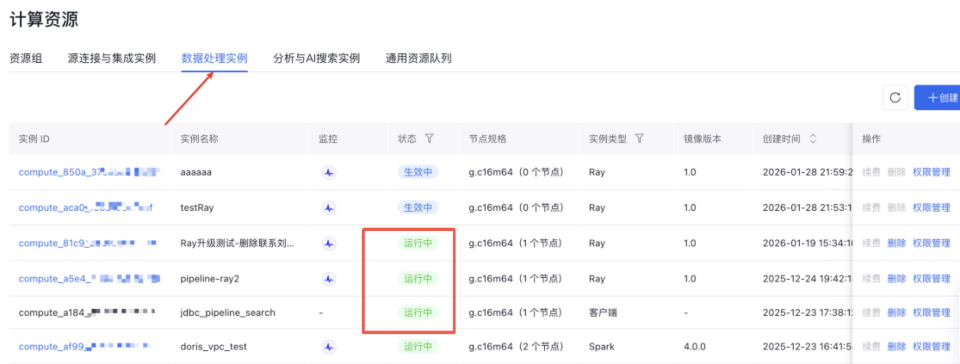This screenshot has height=364, width=960.
Task: Click instance name jdbc_pipeline_search
Action: pyautogui.click(x=228, y=313)
